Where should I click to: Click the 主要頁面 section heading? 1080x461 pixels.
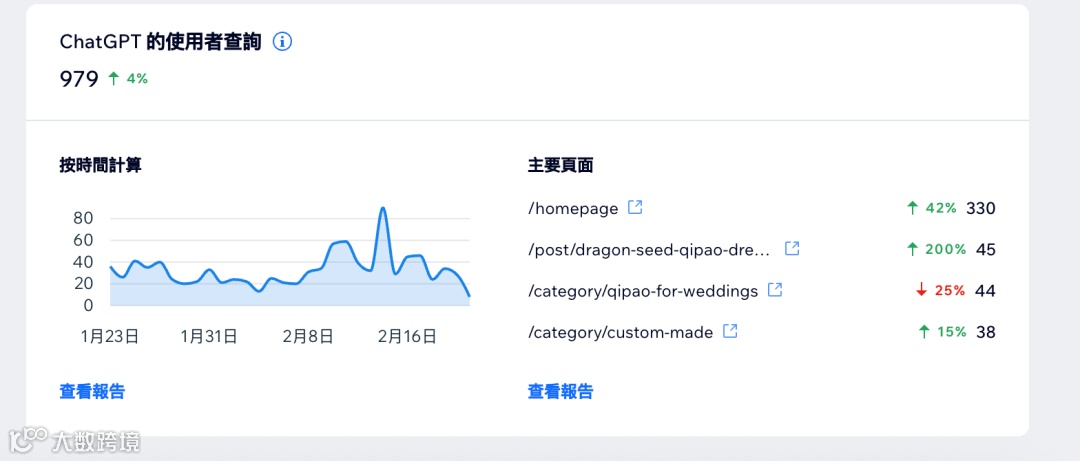(561, 165)
